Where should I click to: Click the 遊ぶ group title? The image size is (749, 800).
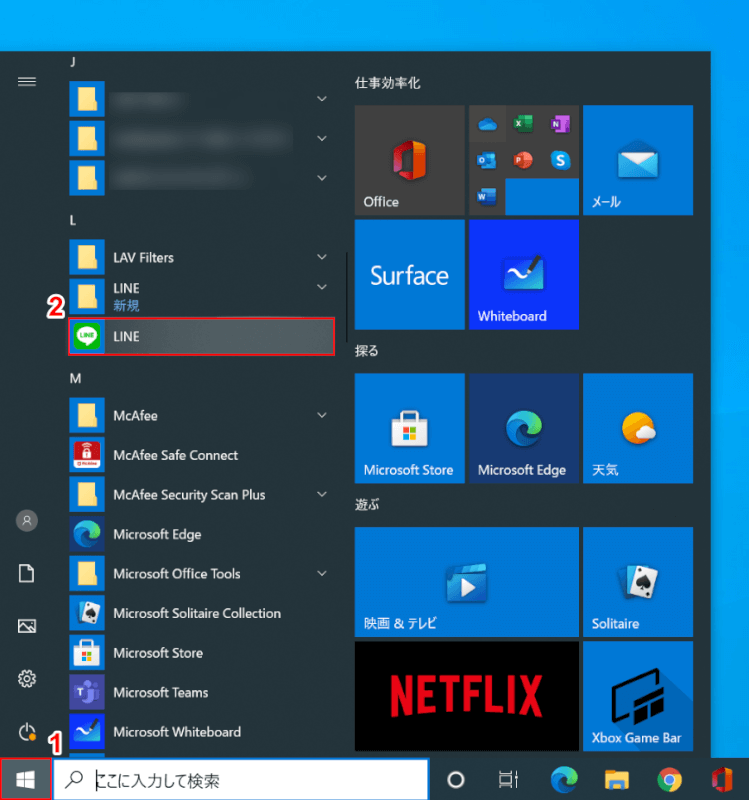[x=367, y=505]
